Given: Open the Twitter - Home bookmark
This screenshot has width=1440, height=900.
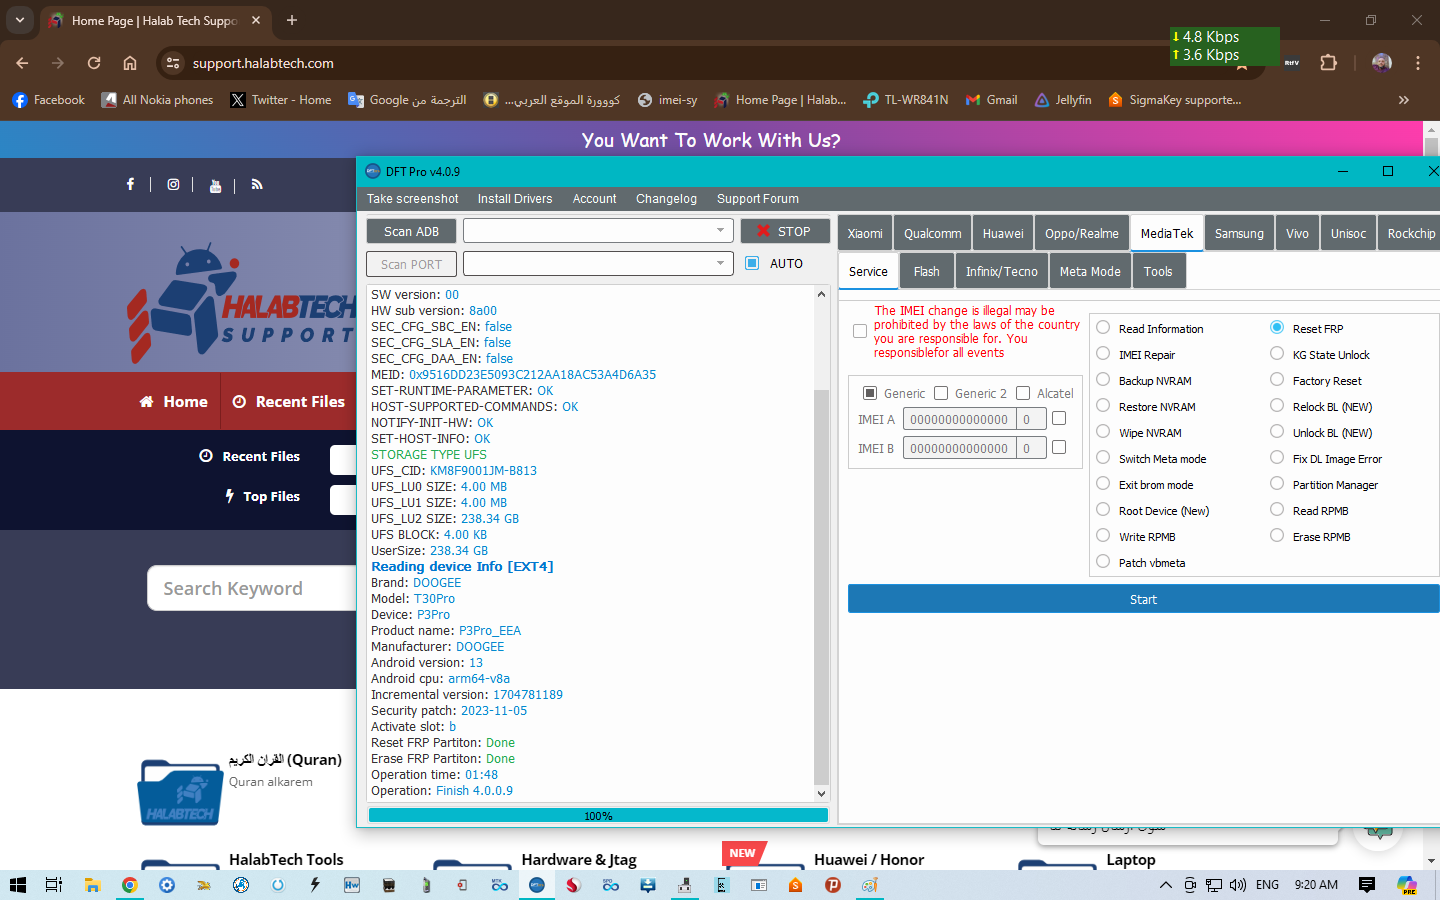Looking at the screenshot, I should 281,100.
